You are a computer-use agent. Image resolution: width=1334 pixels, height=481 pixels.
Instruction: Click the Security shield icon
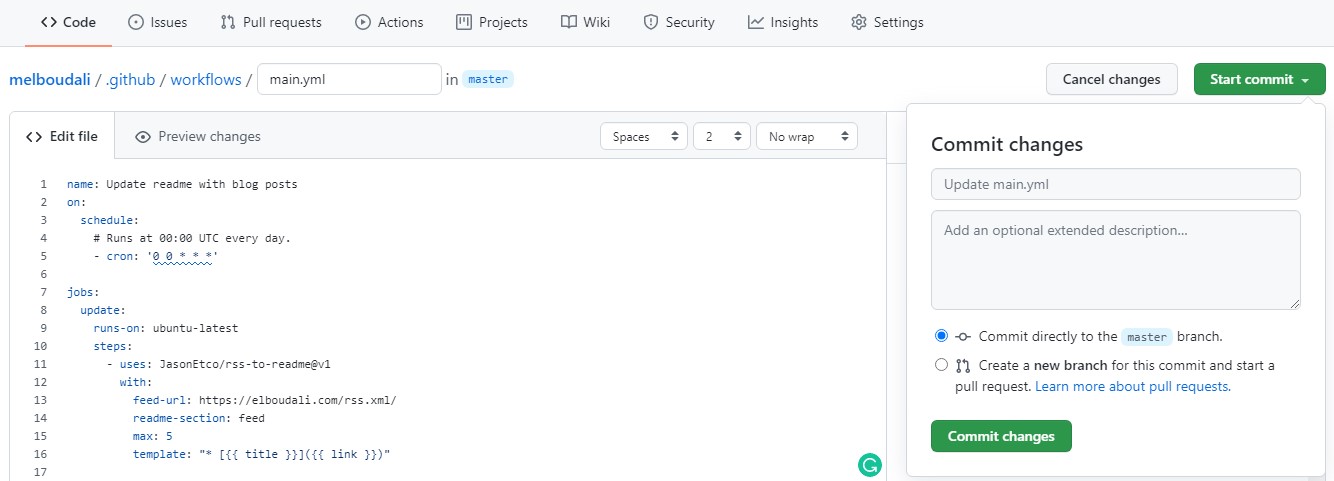tap(651, 22)
